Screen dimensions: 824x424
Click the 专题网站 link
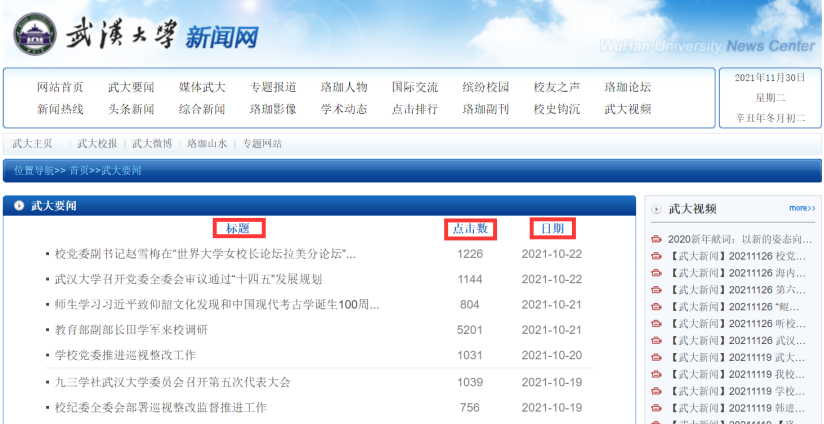tap(262, 143)
